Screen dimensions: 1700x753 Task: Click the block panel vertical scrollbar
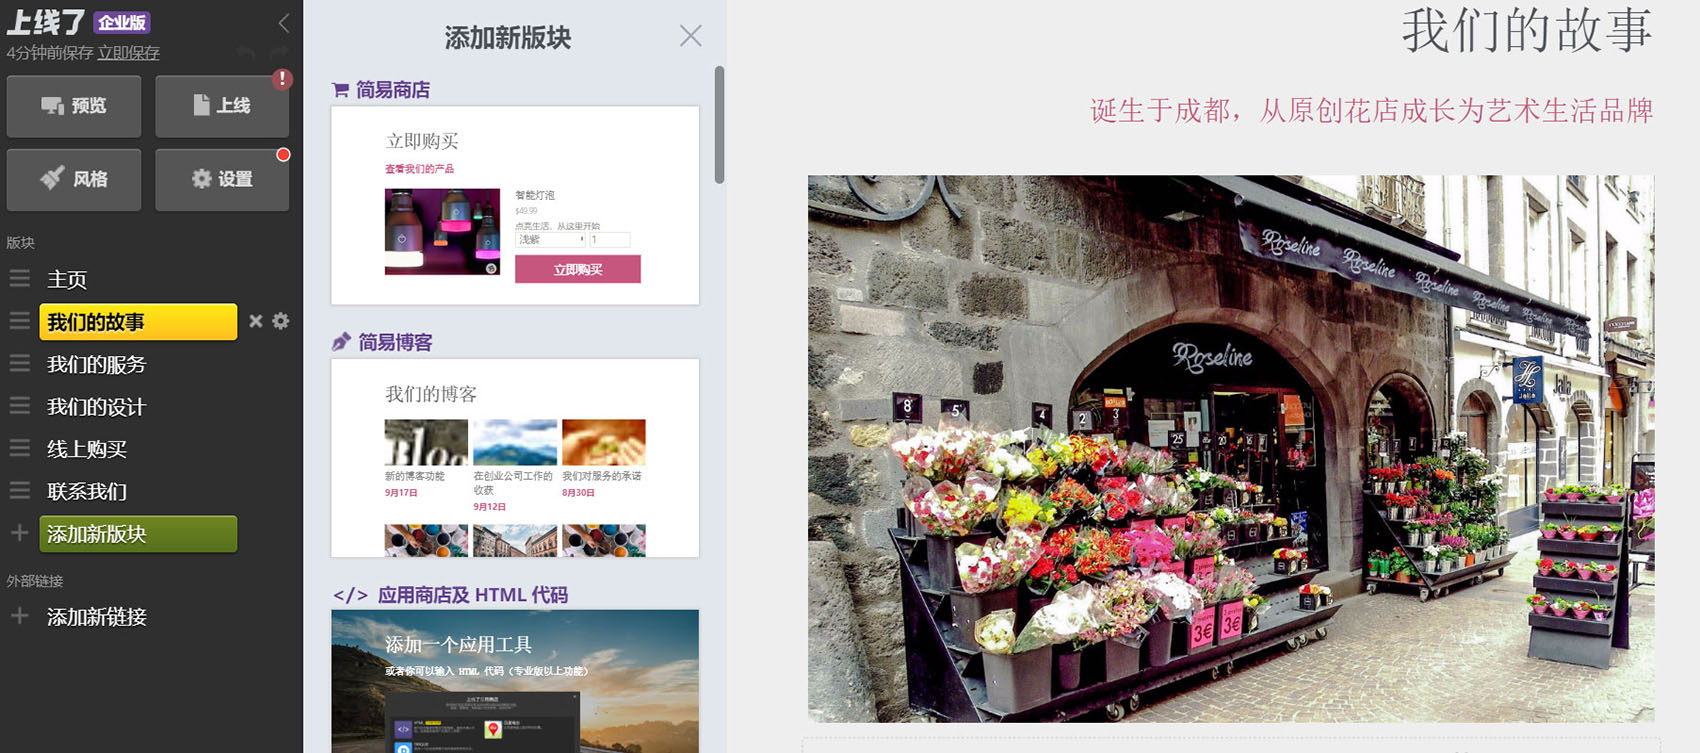(719, 125)
